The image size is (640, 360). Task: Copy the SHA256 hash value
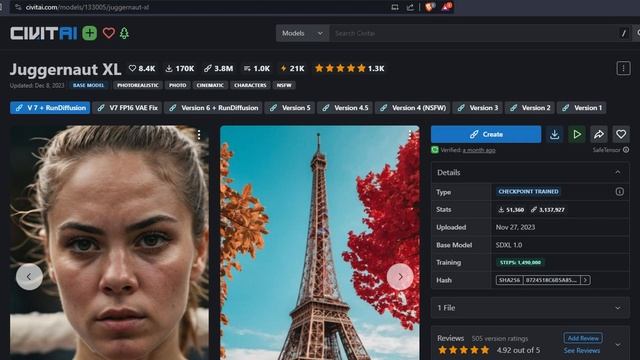(551, 280)
